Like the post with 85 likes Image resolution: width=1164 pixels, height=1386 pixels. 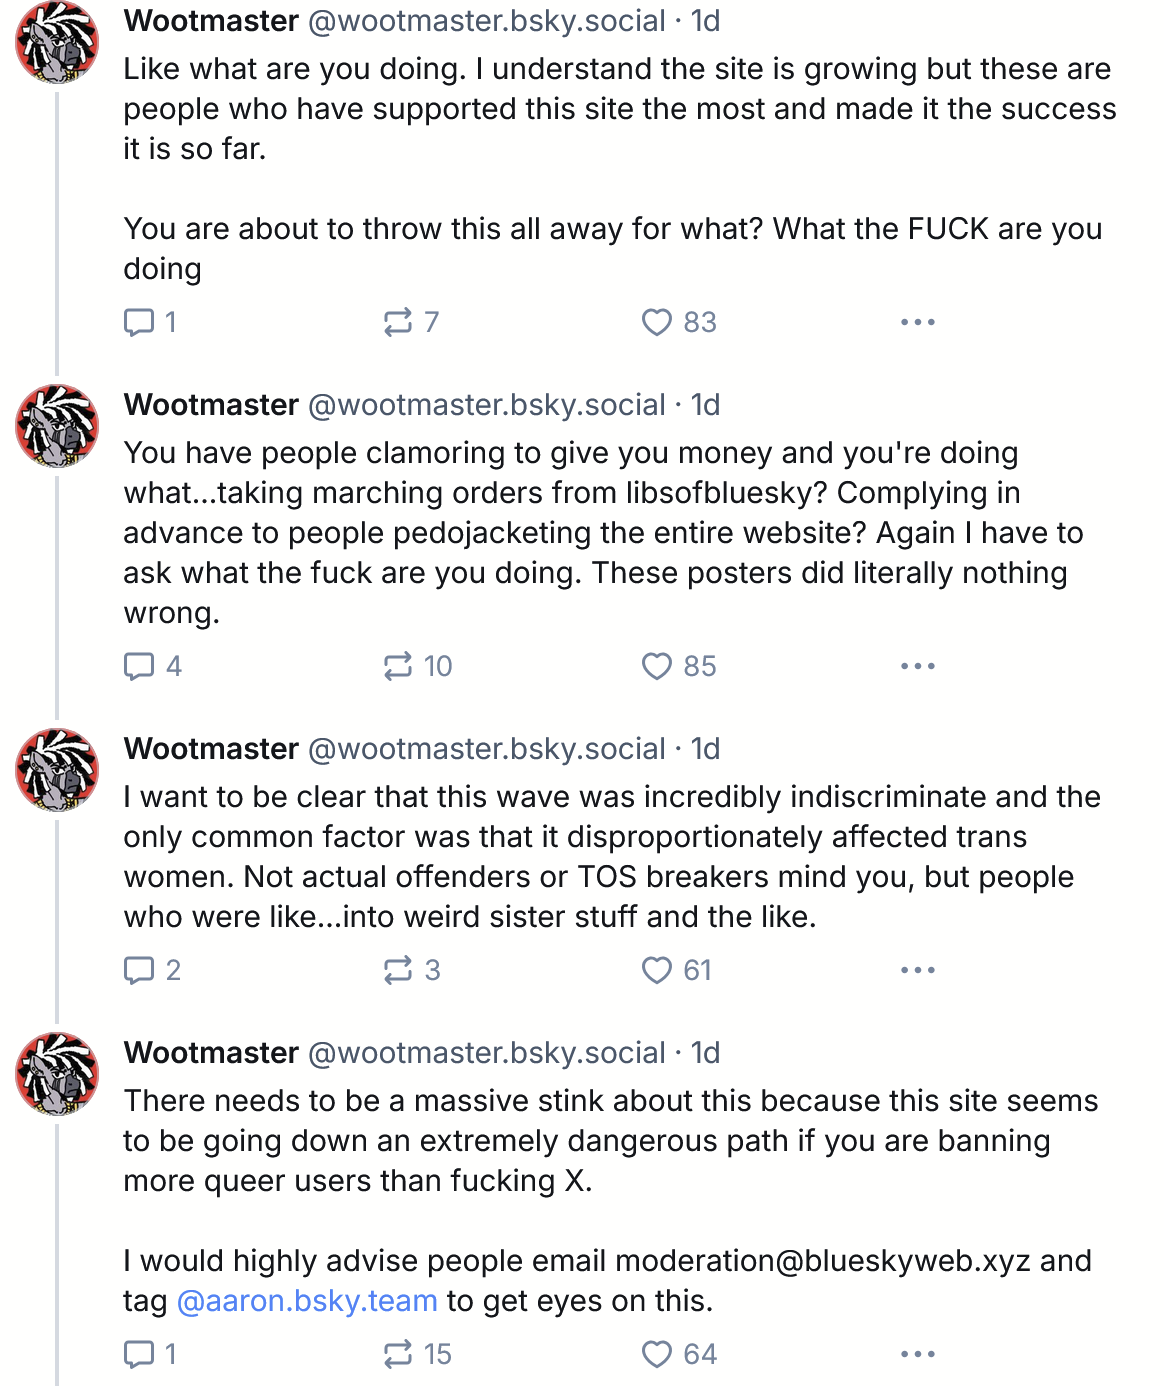pyautogui.click(x=656, y=666)
